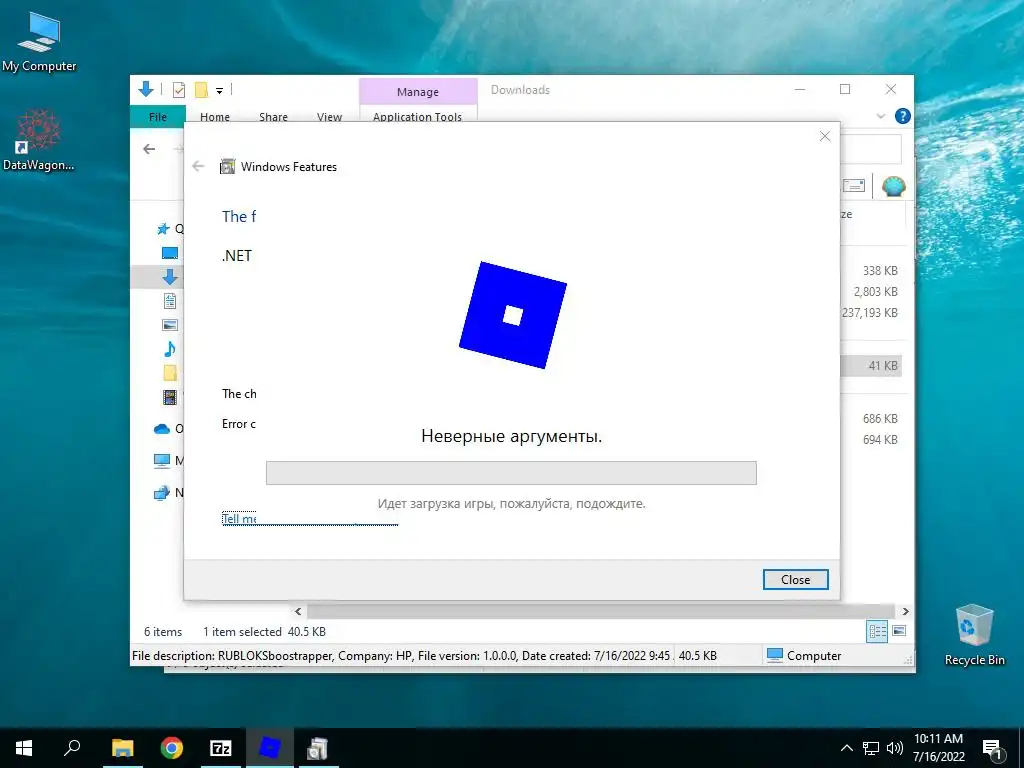The height and width of the screenshot is (768, 1024).
Task: Click Computer in status bar
Action: (x=804, y=656)
